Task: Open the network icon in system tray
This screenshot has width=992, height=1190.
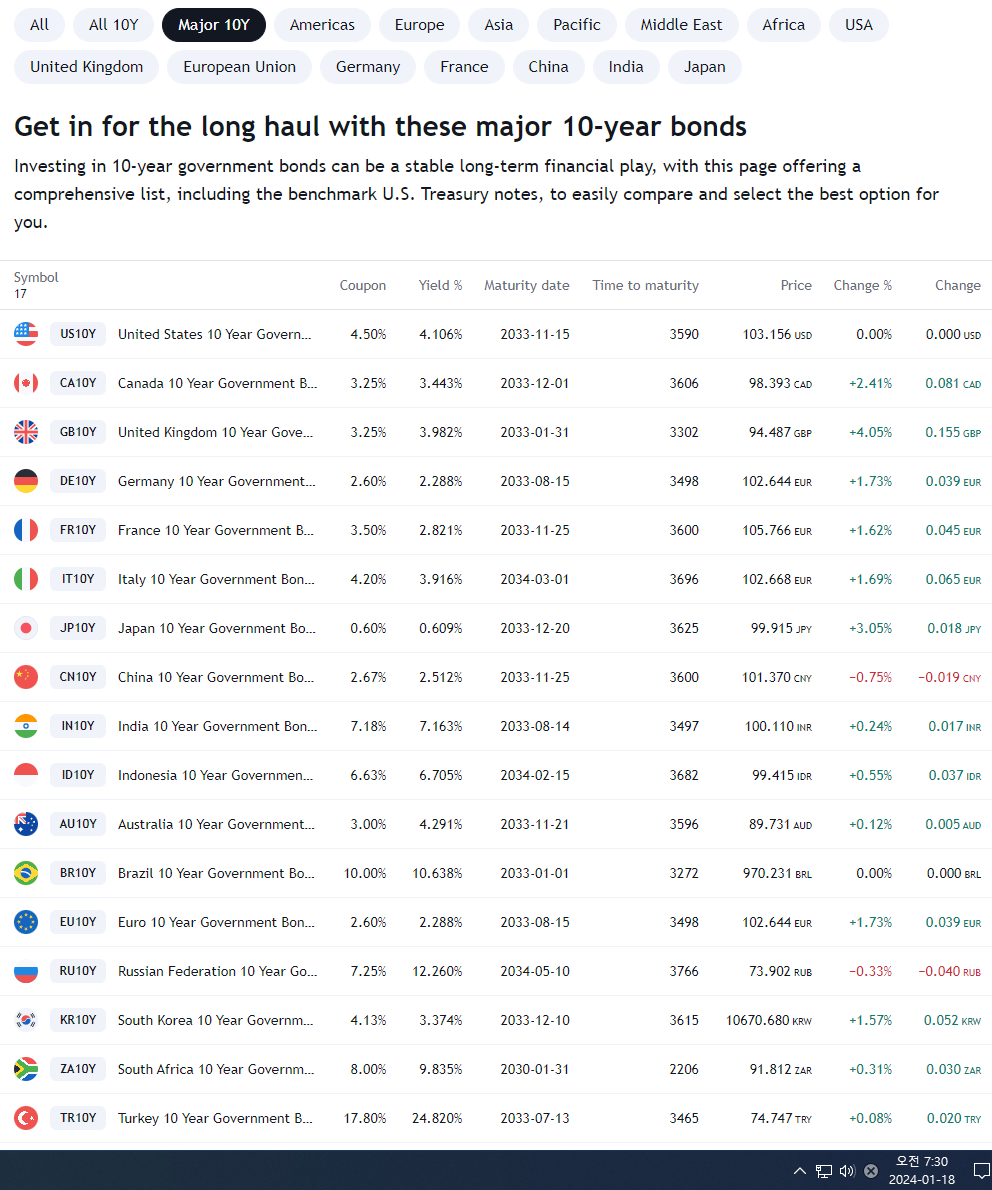Action: pyautogui.click(x=824, y=1171)
